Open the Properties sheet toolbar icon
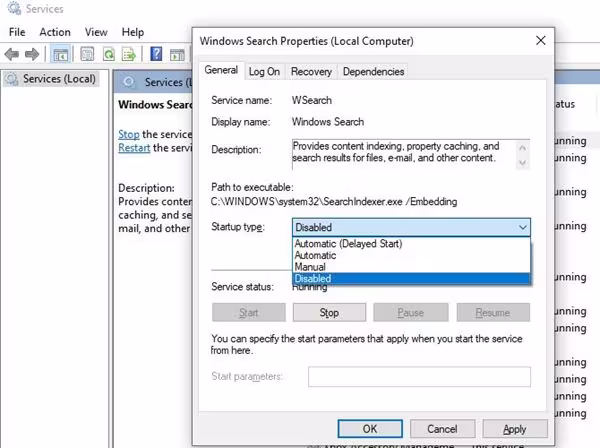 click(87, 54)
